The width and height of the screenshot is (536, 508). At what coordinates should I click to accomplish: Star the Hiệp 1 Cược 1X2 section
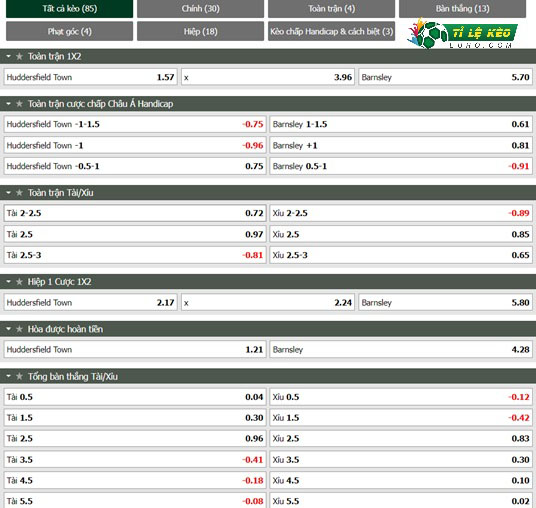[19, 282]
